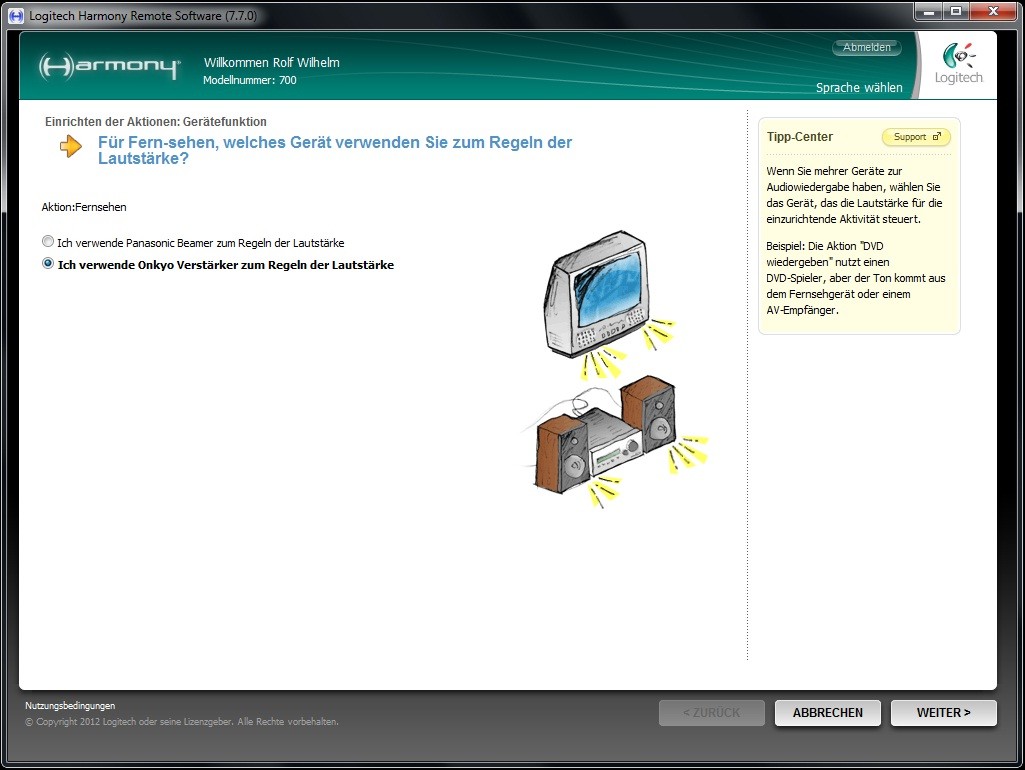
Task: Minimize the Harmony Remote Software window
Action: [x=928, y=12]
